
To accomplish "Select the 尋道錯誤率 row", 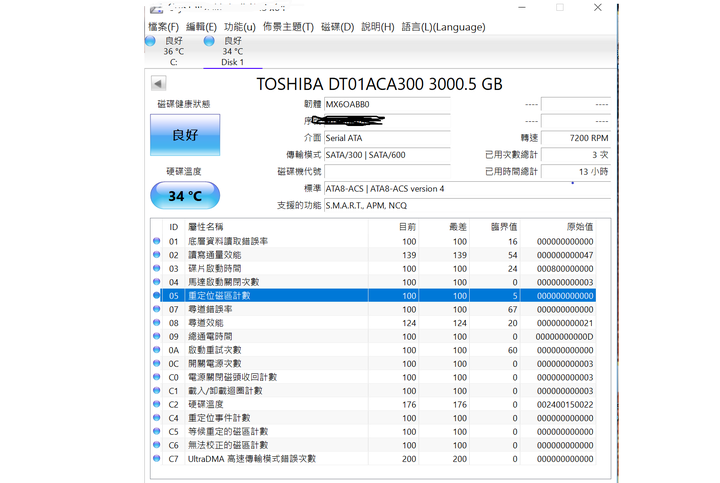I will (x=374, y=309).
